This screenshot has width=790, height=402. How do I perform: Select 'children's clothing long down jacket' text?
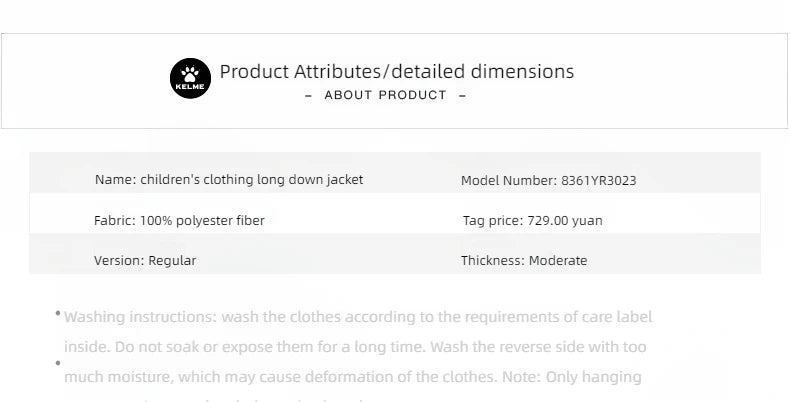252,180
